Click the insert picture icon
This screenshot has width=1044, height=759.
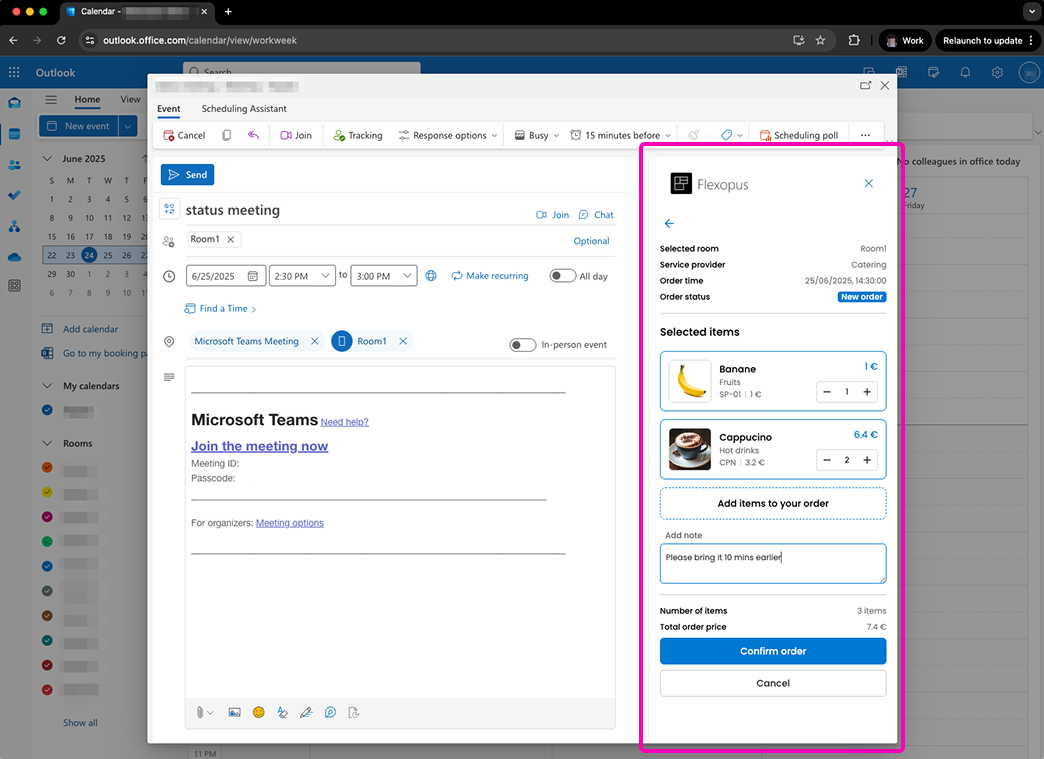(x=234, y=712)
